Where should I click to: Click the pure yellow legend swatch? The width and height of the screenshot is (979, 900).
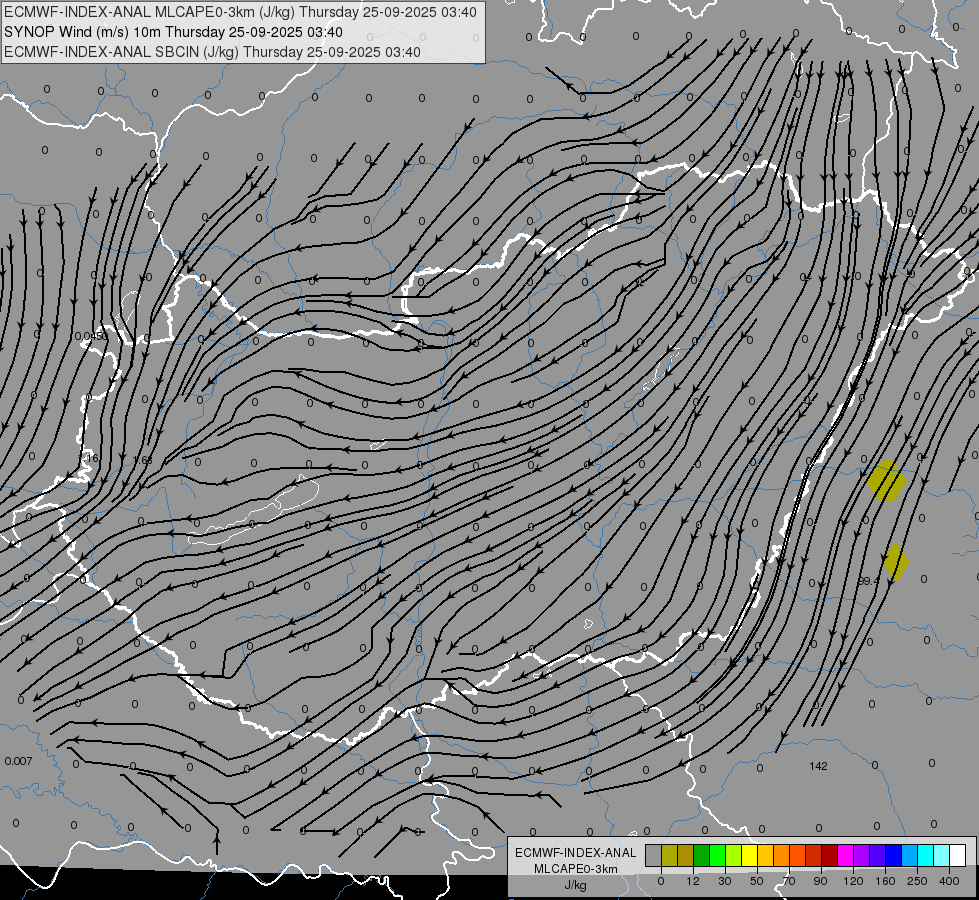[749, 855]
